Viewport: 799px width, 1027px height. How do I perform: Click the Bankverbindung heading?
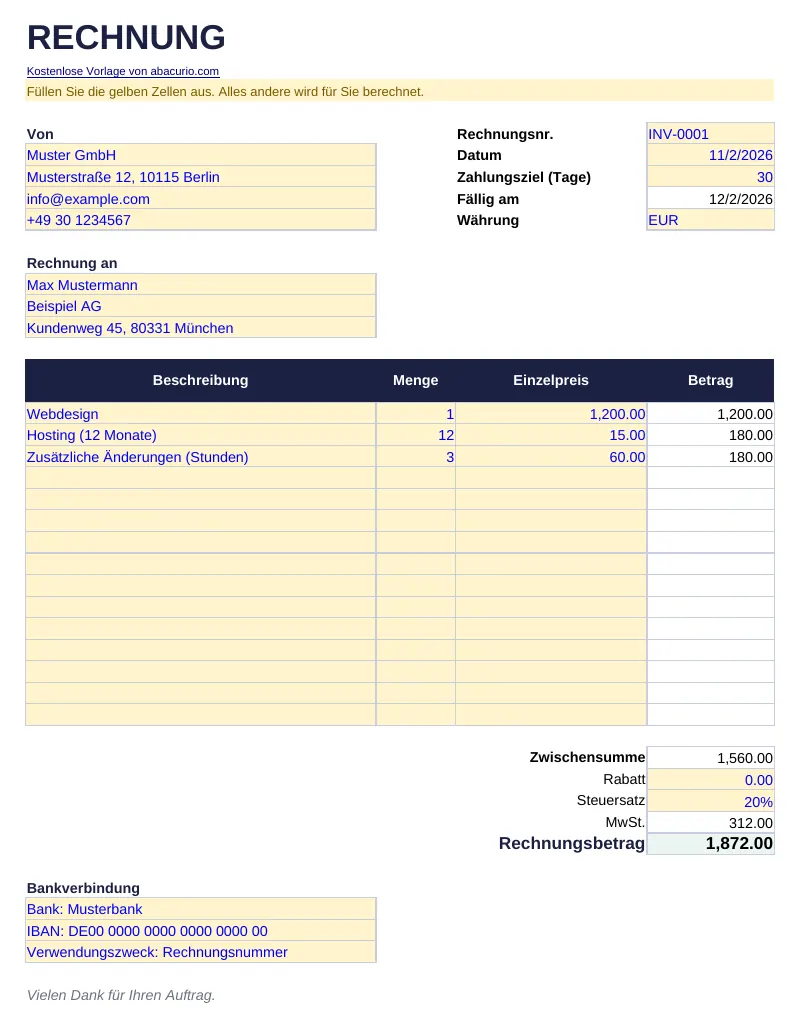[83, 888]
